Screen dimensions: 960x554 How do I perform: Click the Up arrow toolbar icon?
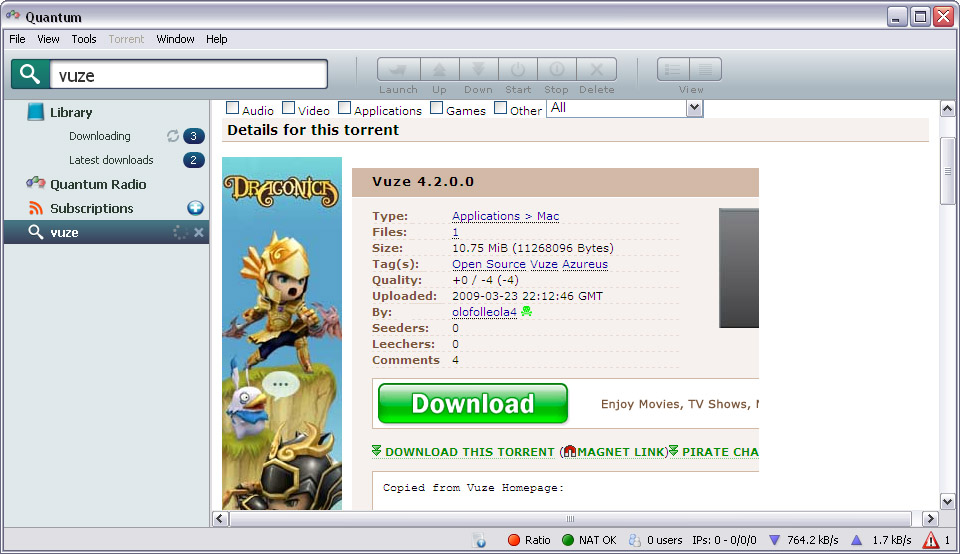coord(440,69)
